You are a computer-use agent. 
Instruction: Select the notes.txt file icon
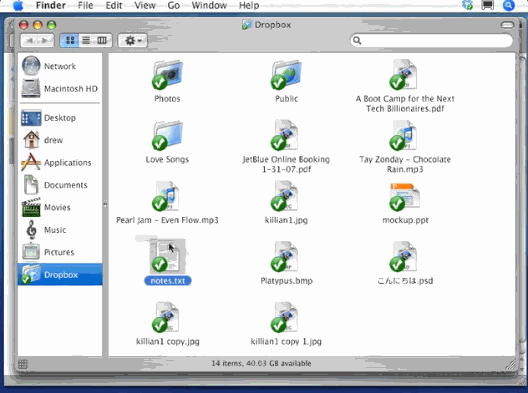pos(167,256)
